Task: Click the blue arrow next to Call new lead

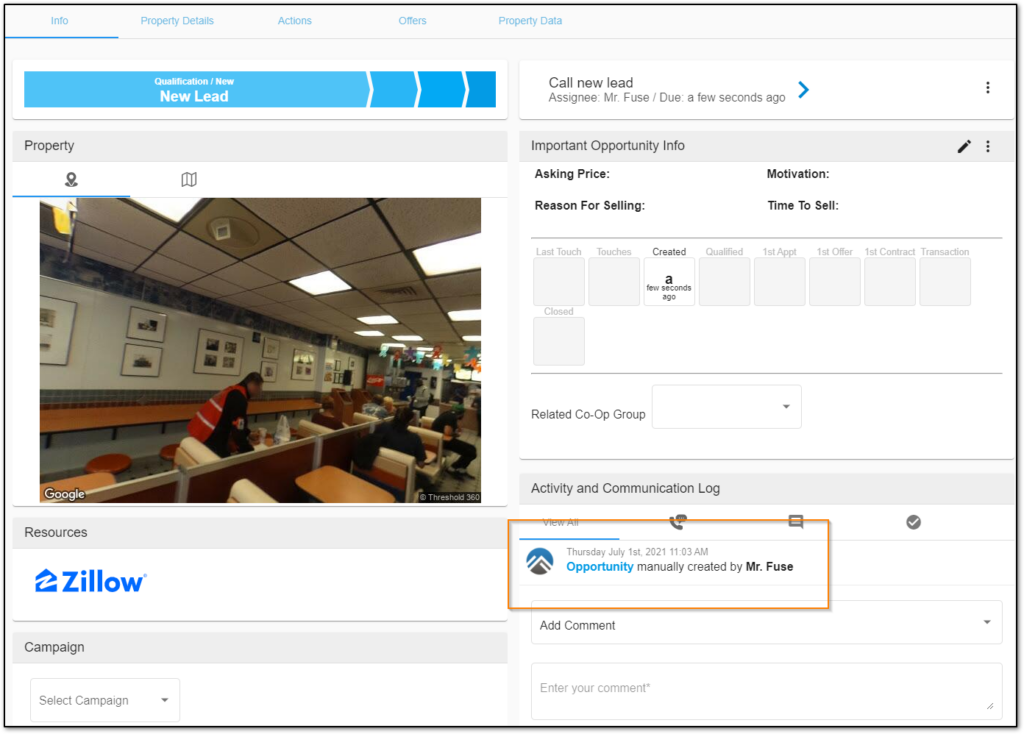Action: click(803, 90)
